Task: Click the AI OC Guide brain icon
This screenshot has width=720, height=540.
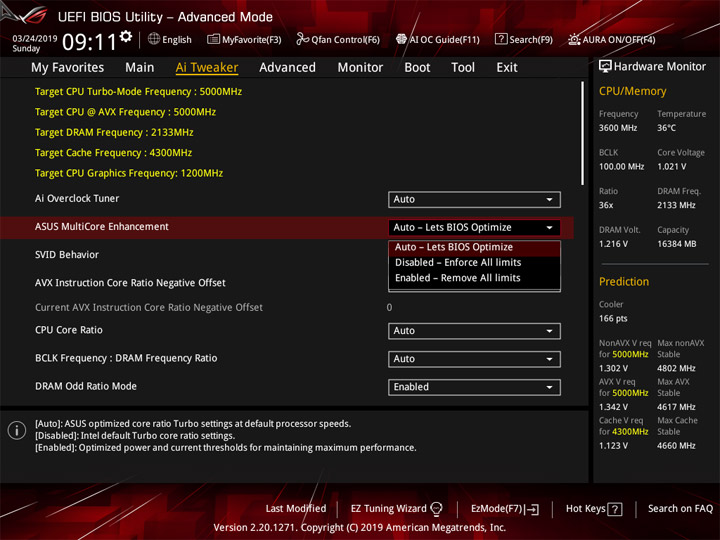Action: [x=401, y=39]
